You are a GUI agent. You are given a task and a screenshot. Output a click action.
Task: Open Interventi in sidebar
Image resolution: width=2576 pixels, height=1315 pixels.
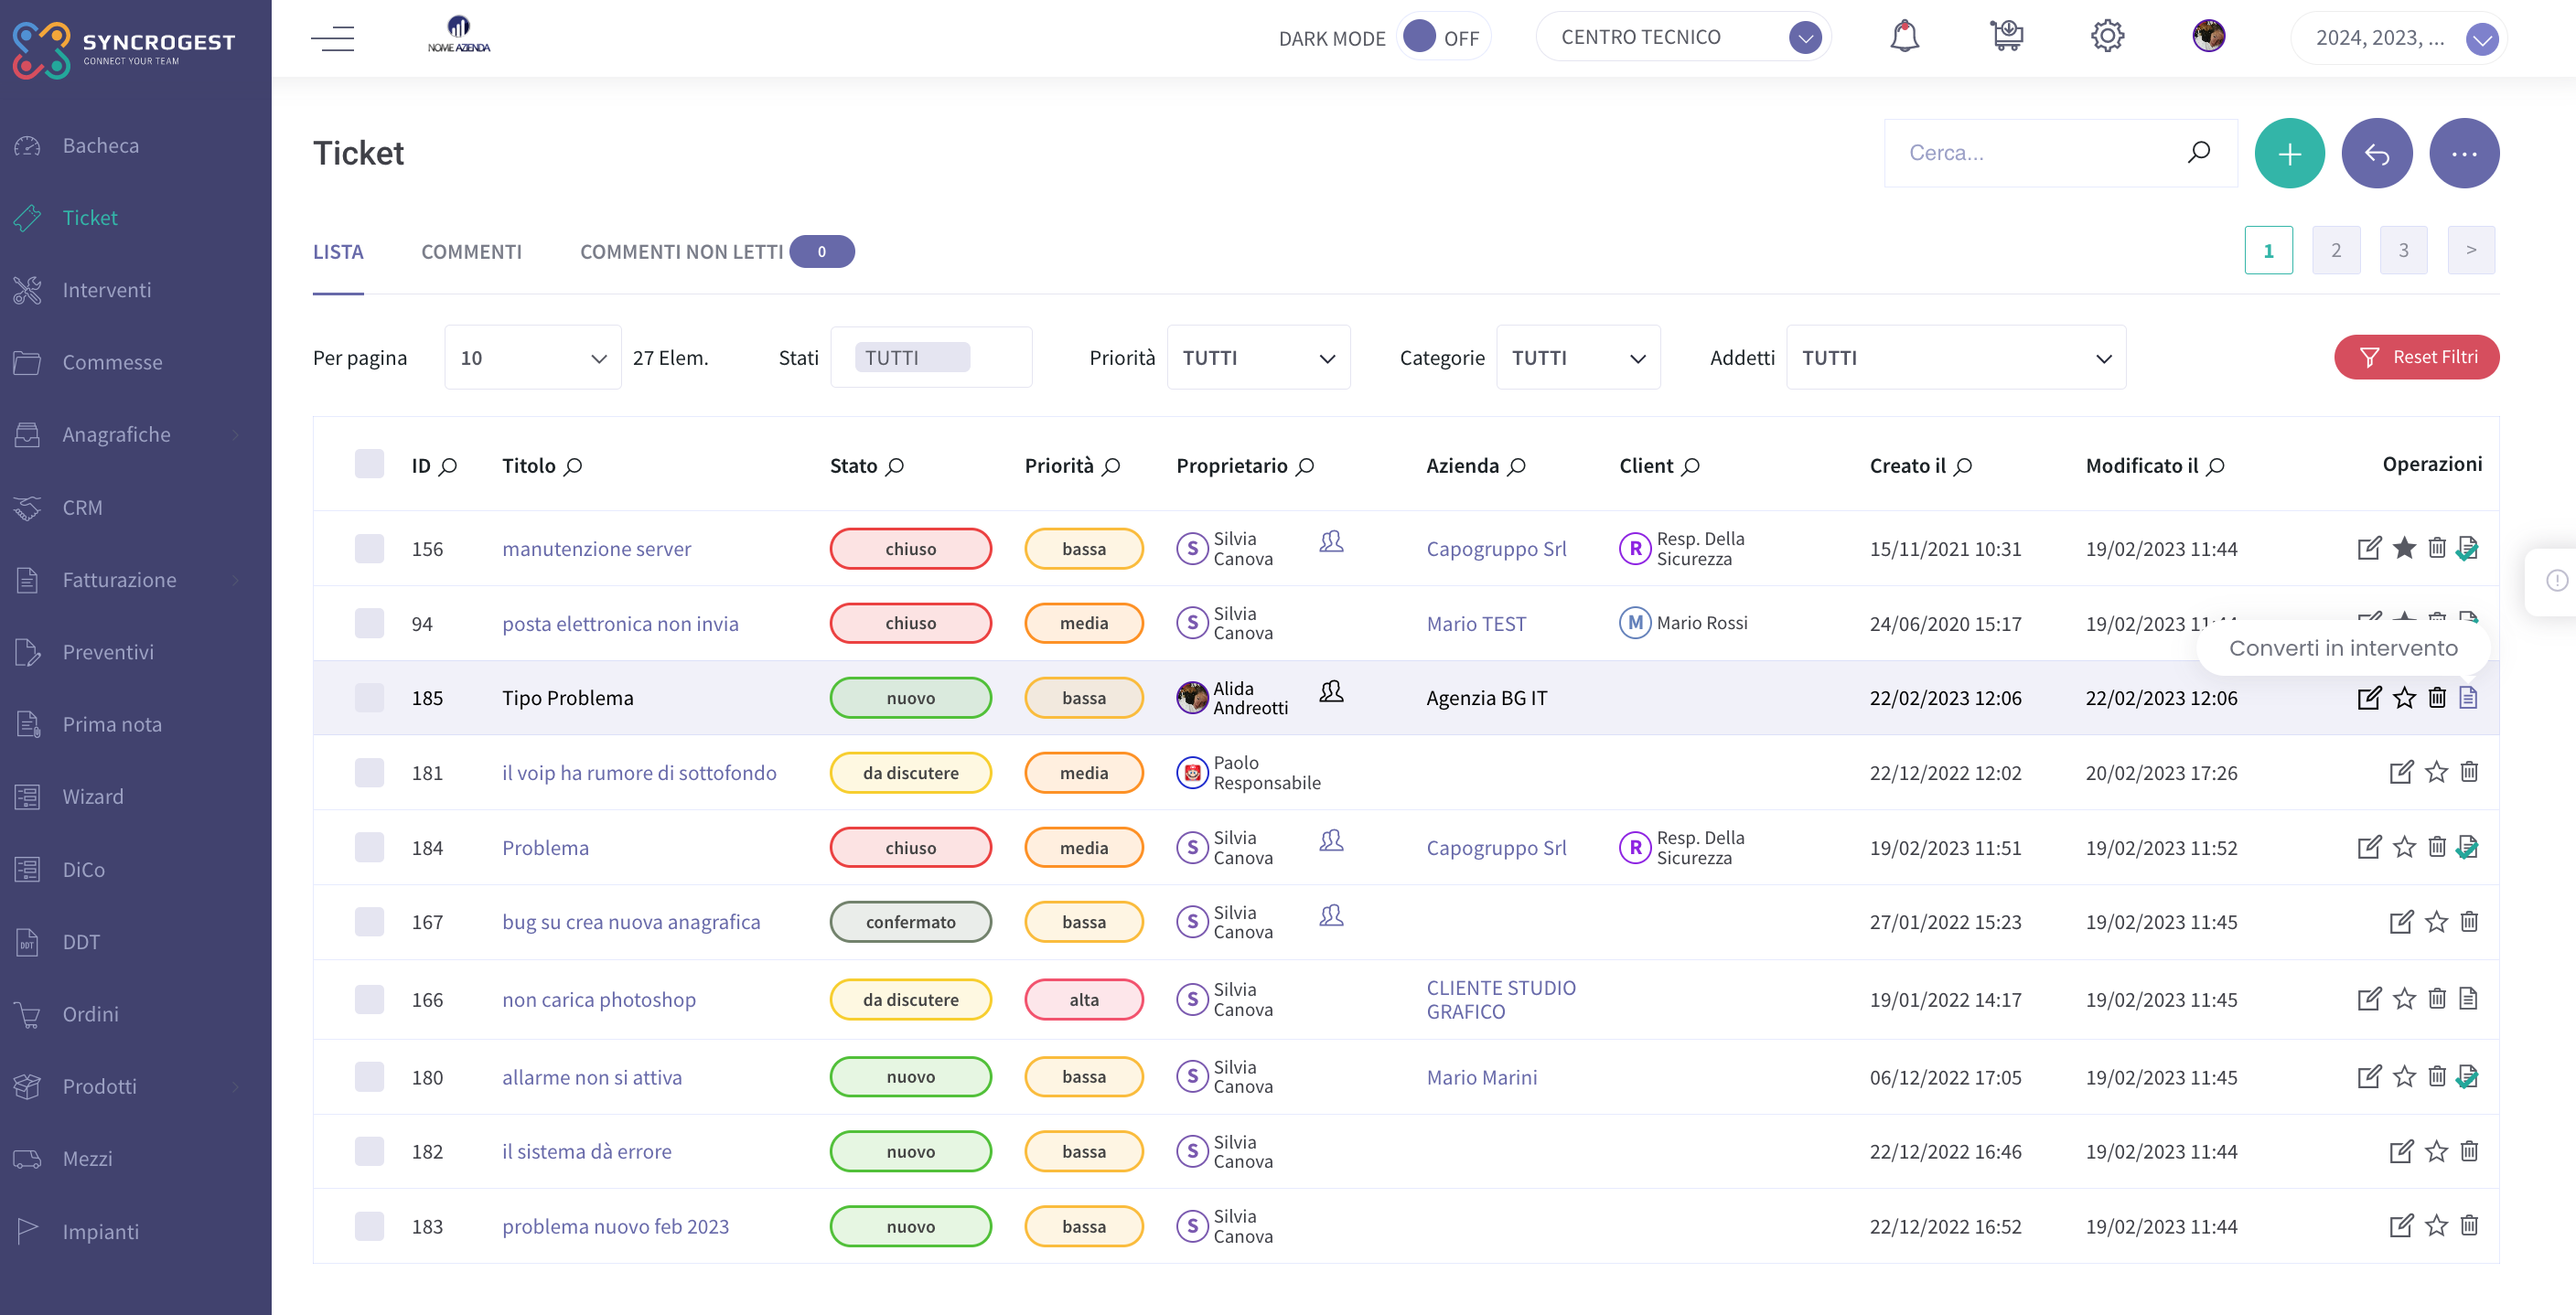106,290
